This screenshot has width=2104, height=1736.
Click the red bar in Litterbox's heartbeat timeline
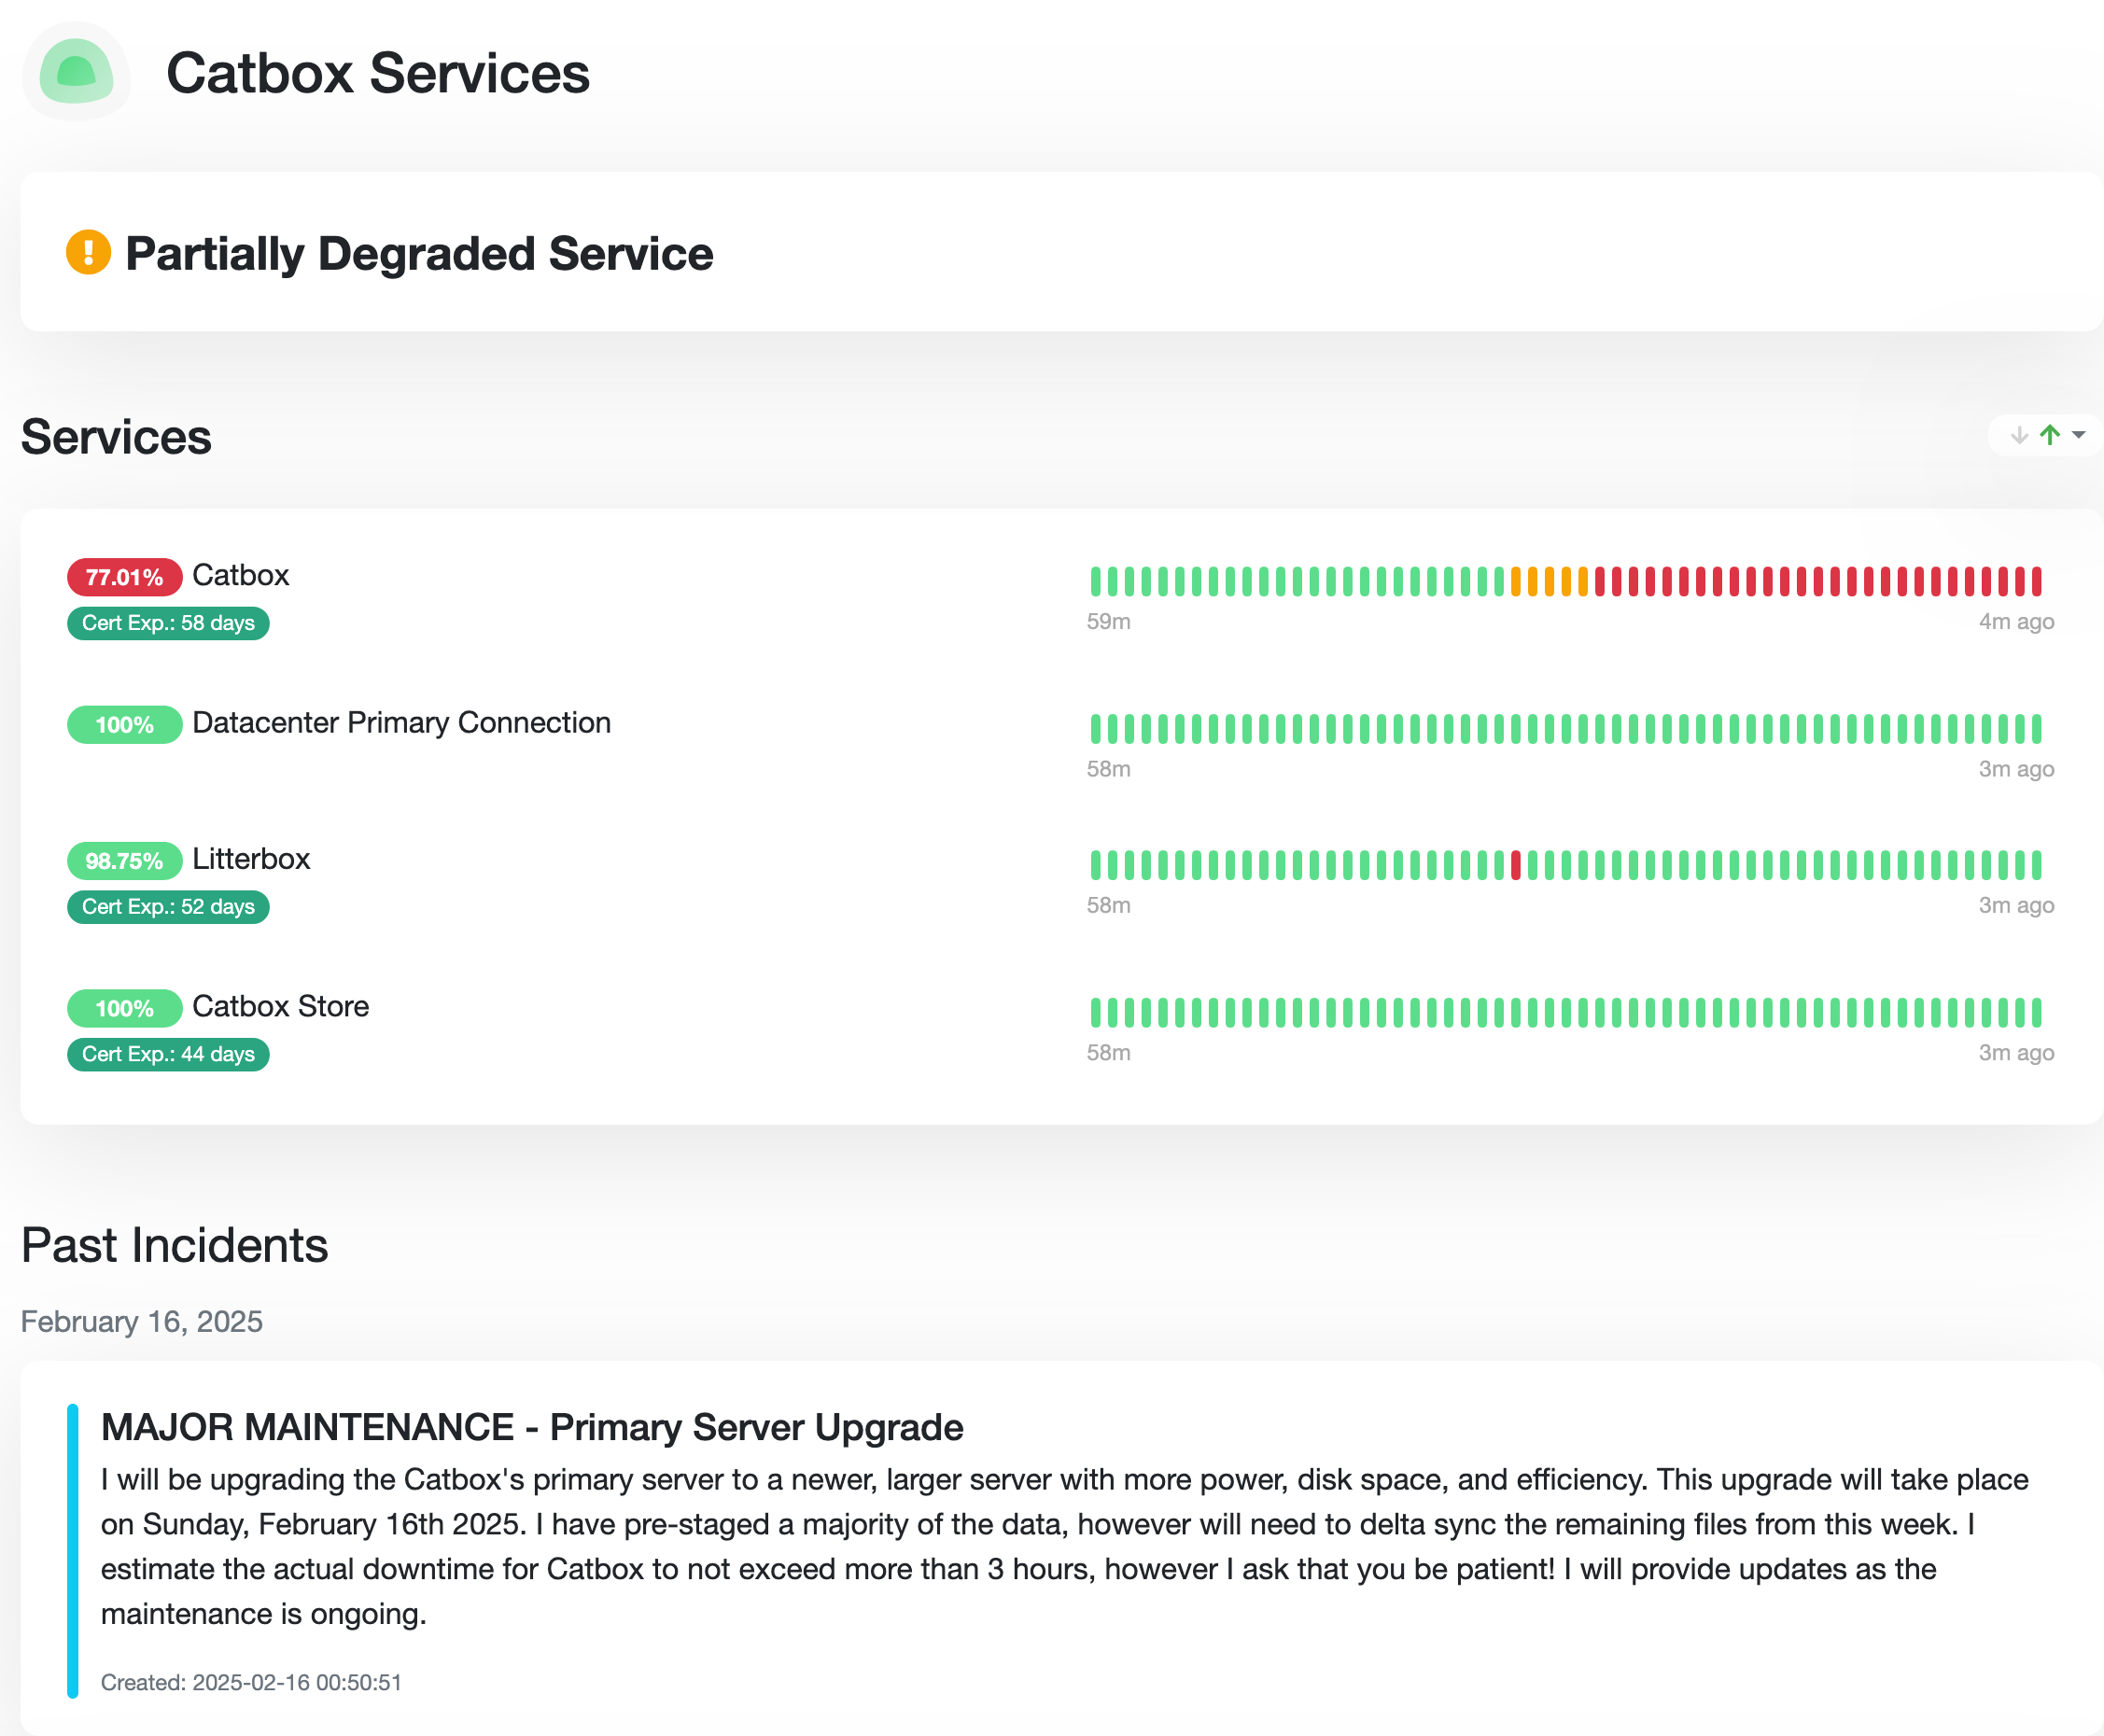click(x=1516, y=865)
